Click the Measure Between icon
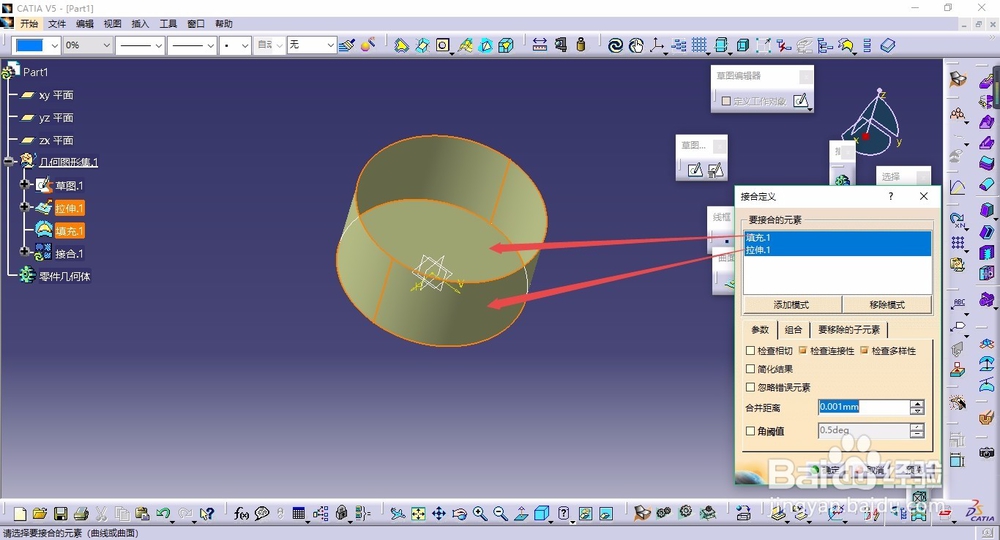The image size is (1000, 540). (x=540, y=45)
